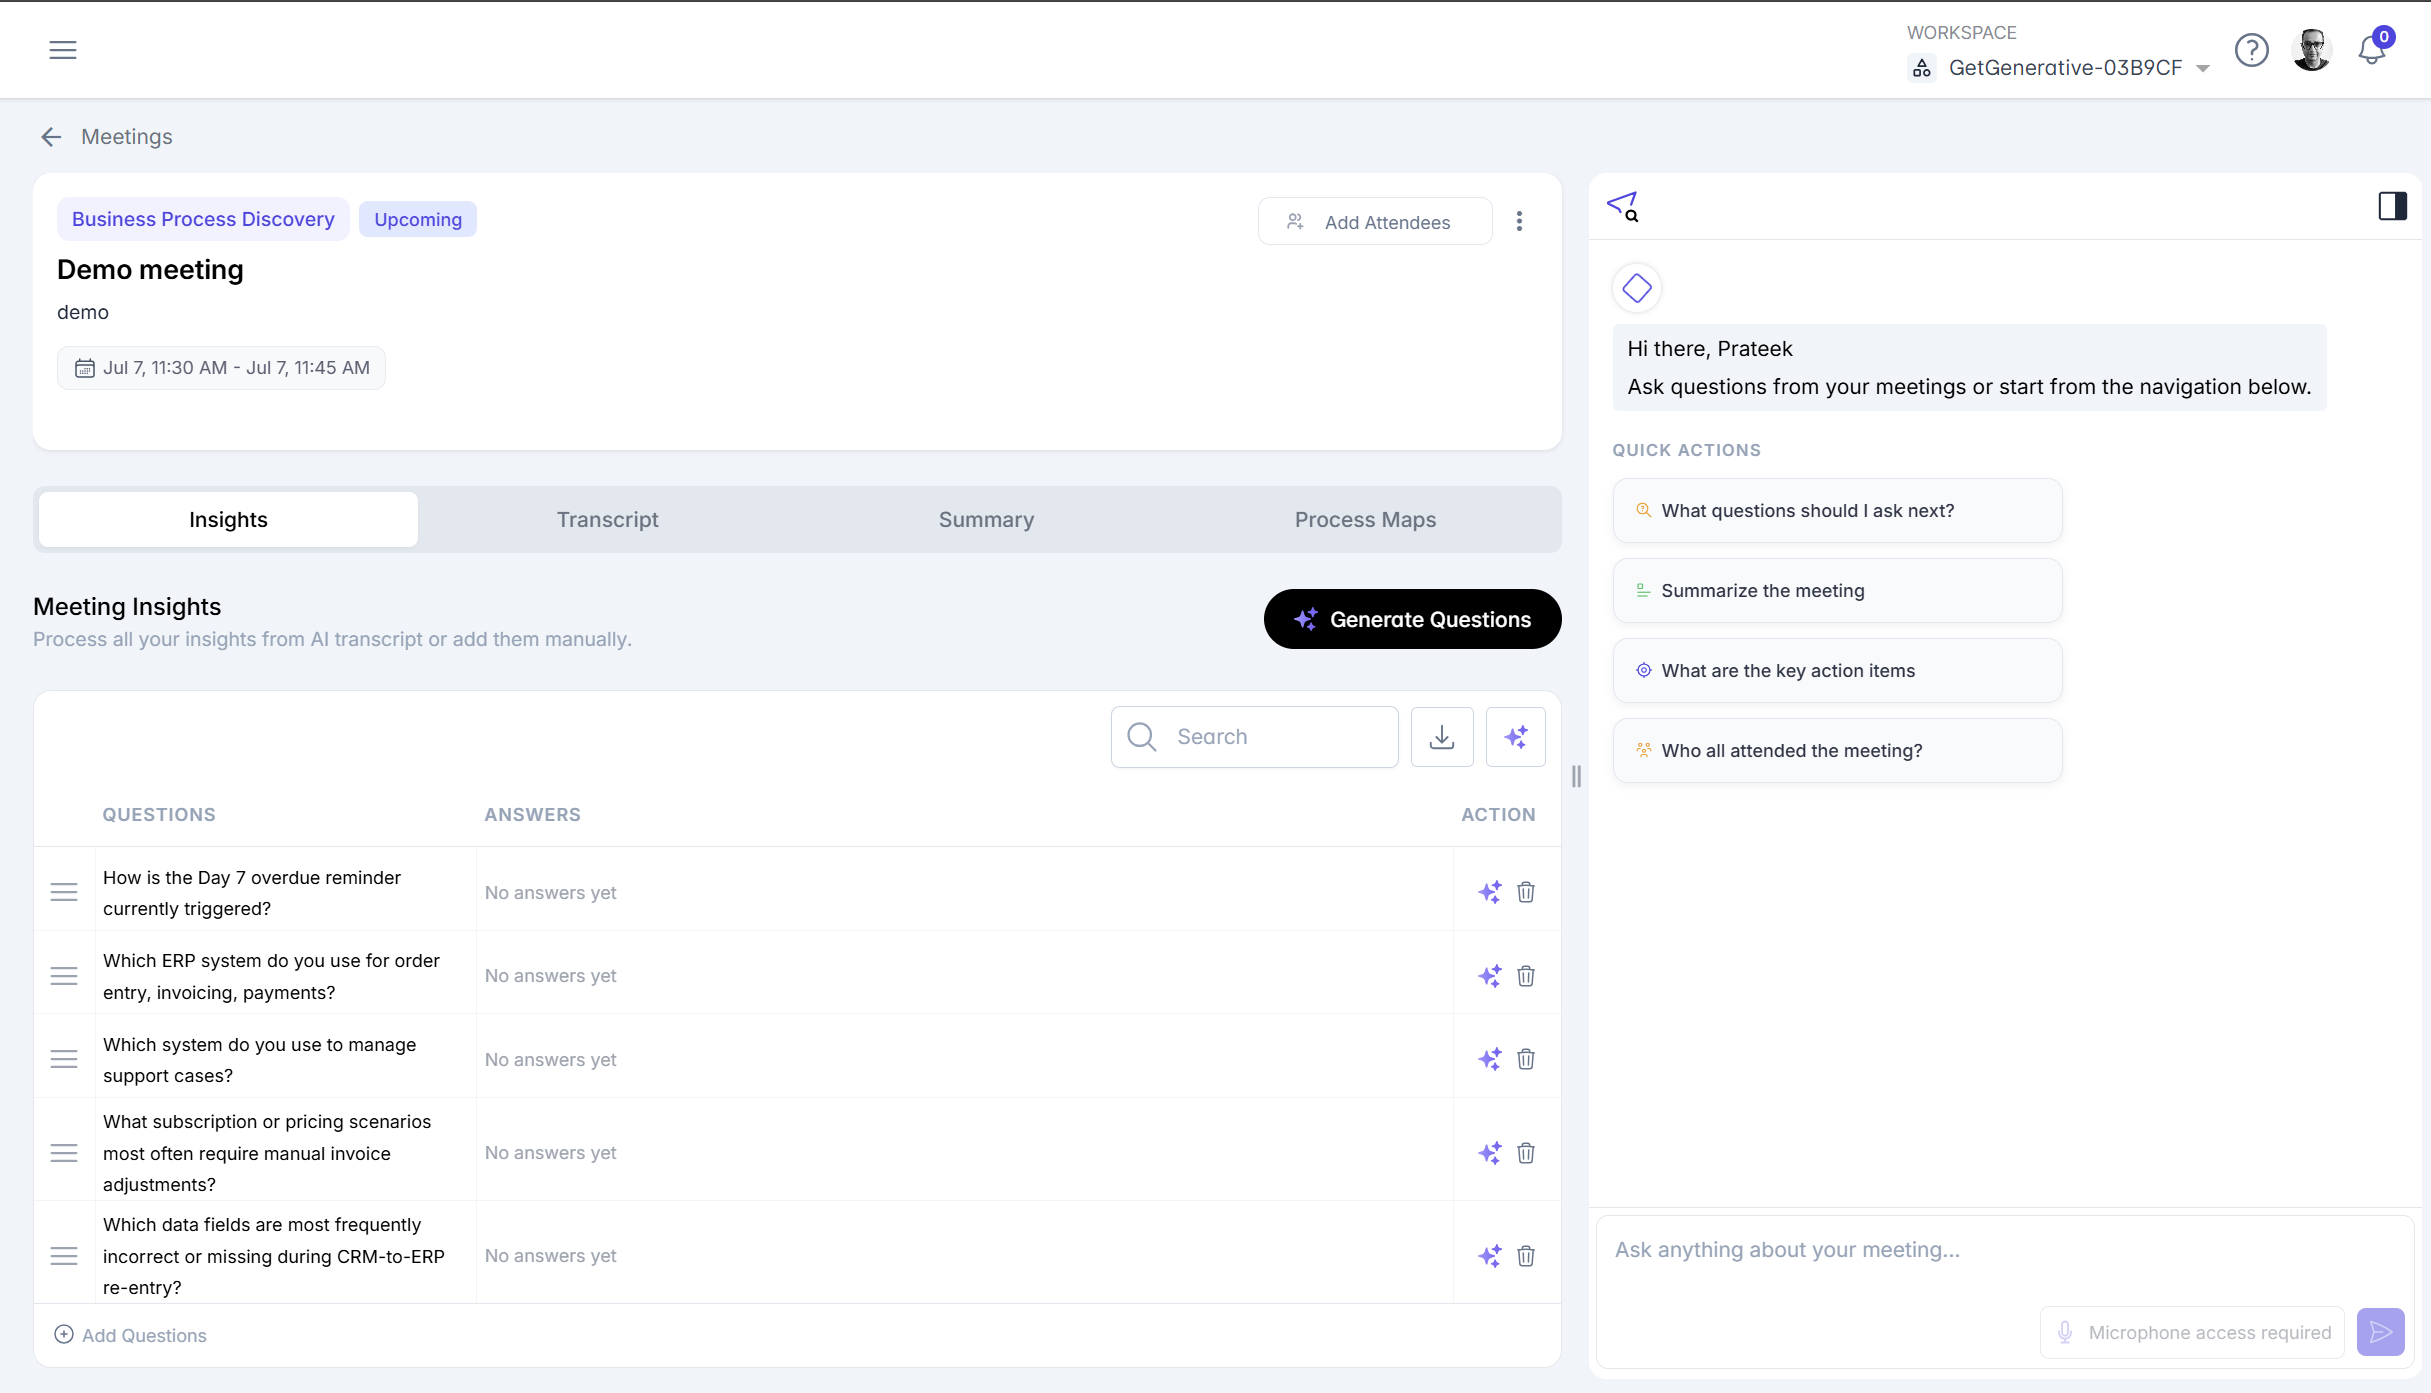Generate AI answer for CRM-to-ERP data fields question
The image size is (2431, 1393).
1489,1256
